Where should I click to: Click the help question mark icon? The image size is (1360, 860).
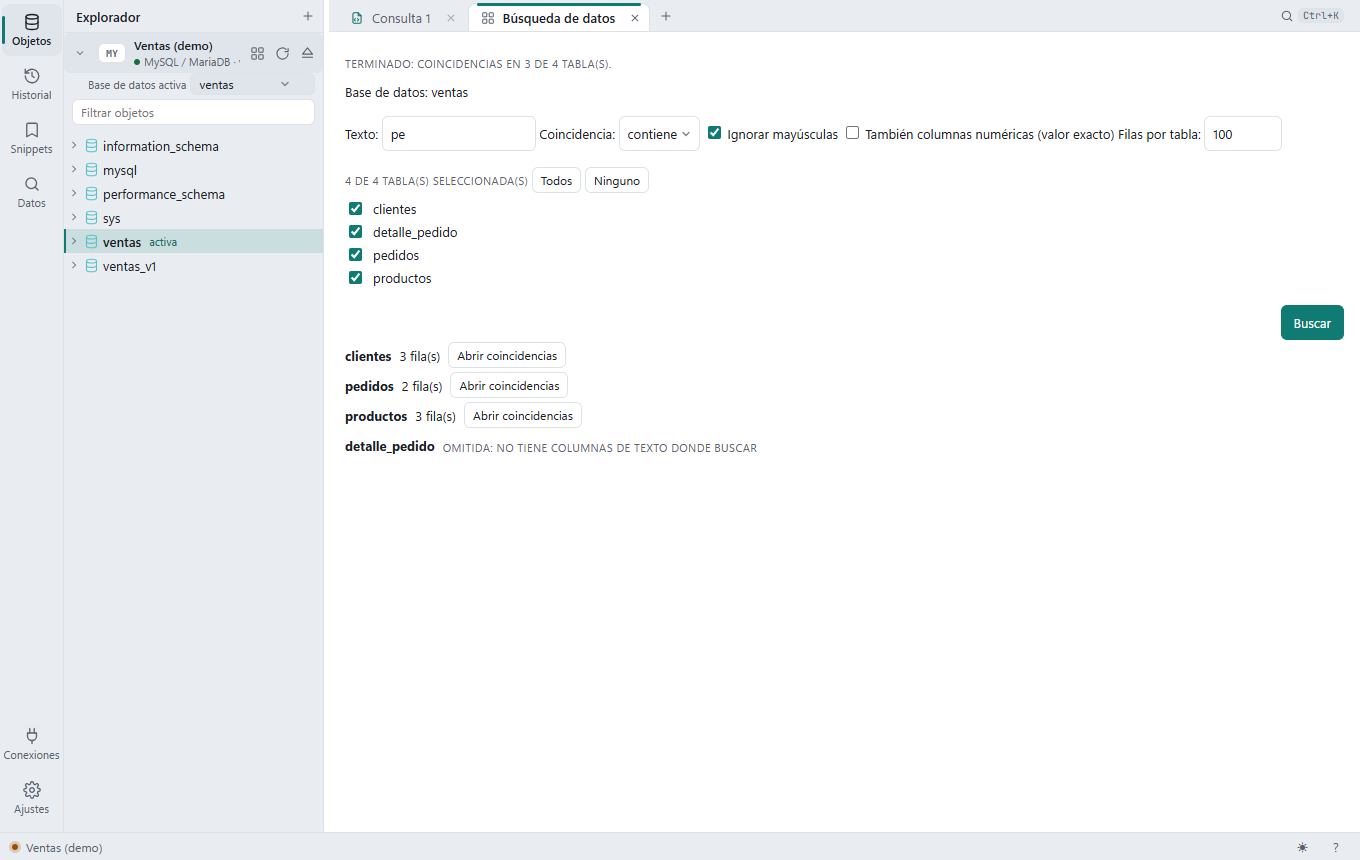coord(1335,847)
